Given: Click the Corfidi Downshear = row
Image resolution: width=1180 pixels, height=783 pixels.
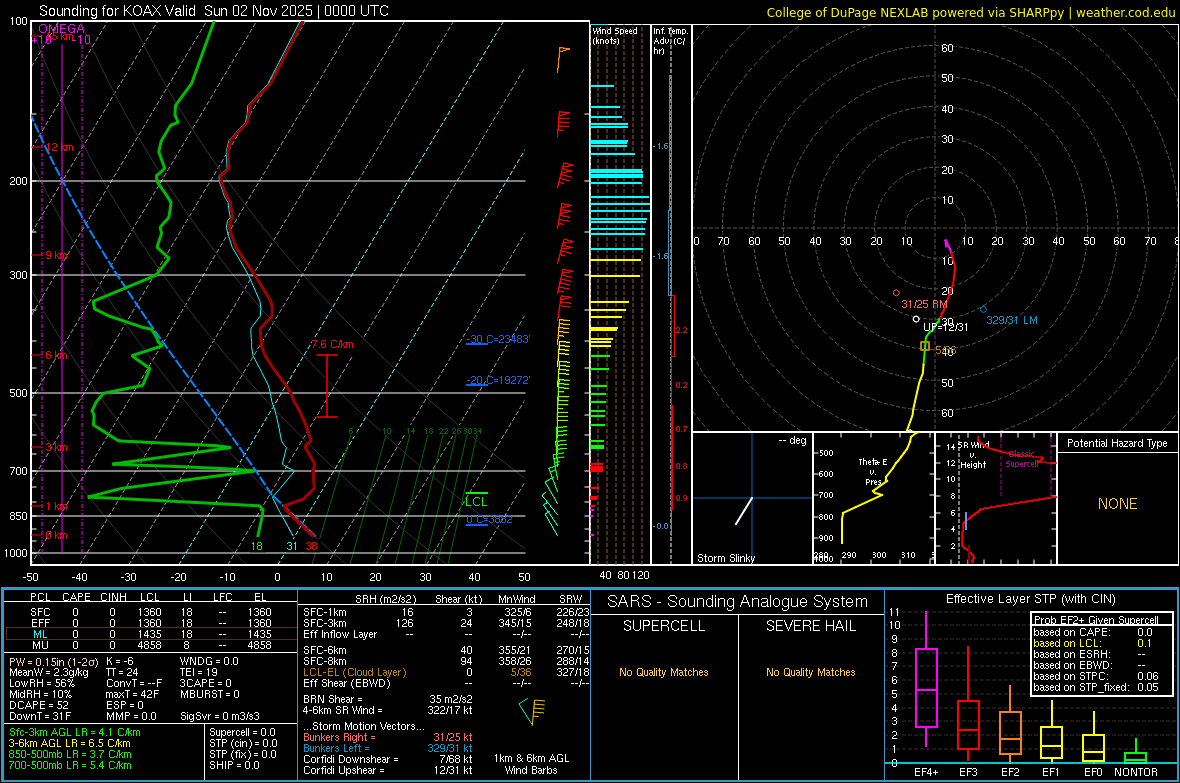Looking at the screenshot, I should (x=388, y=759).
